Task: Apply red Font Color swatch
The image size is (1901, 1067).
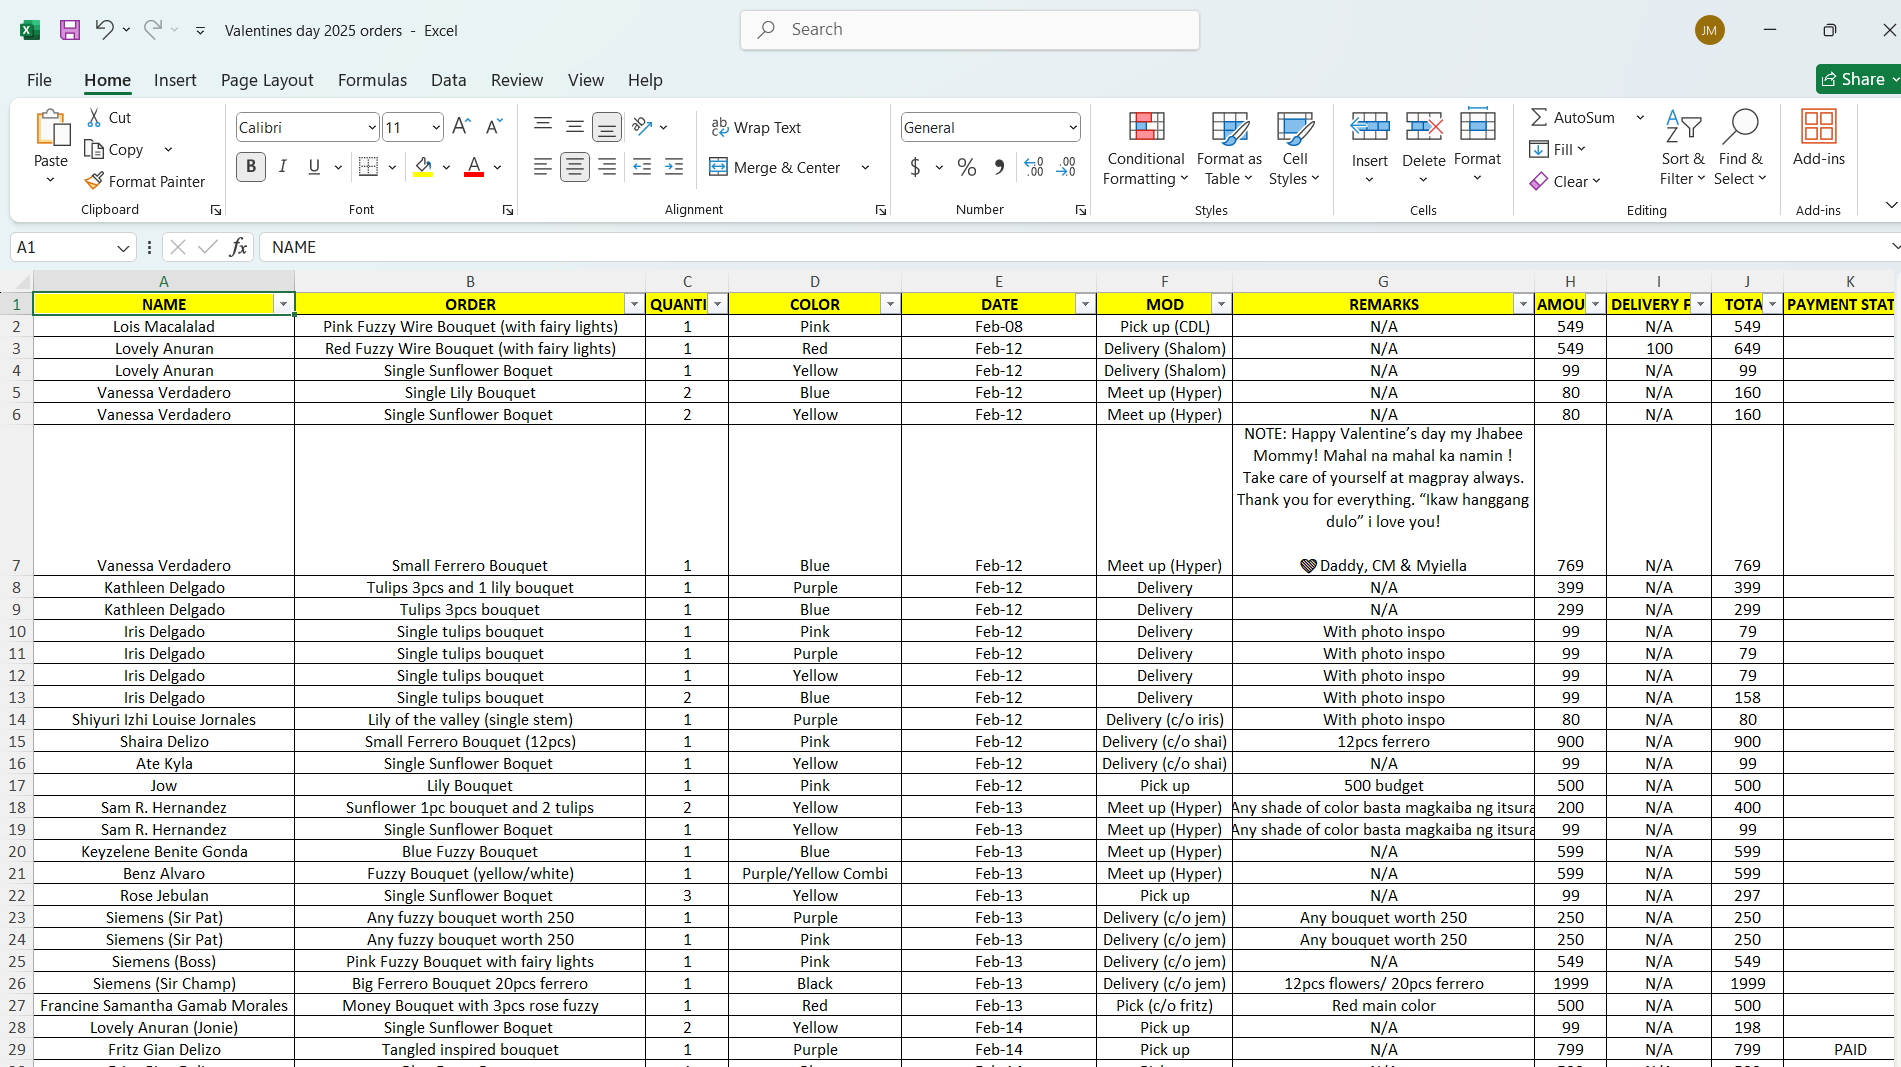Action: point(474,167)
